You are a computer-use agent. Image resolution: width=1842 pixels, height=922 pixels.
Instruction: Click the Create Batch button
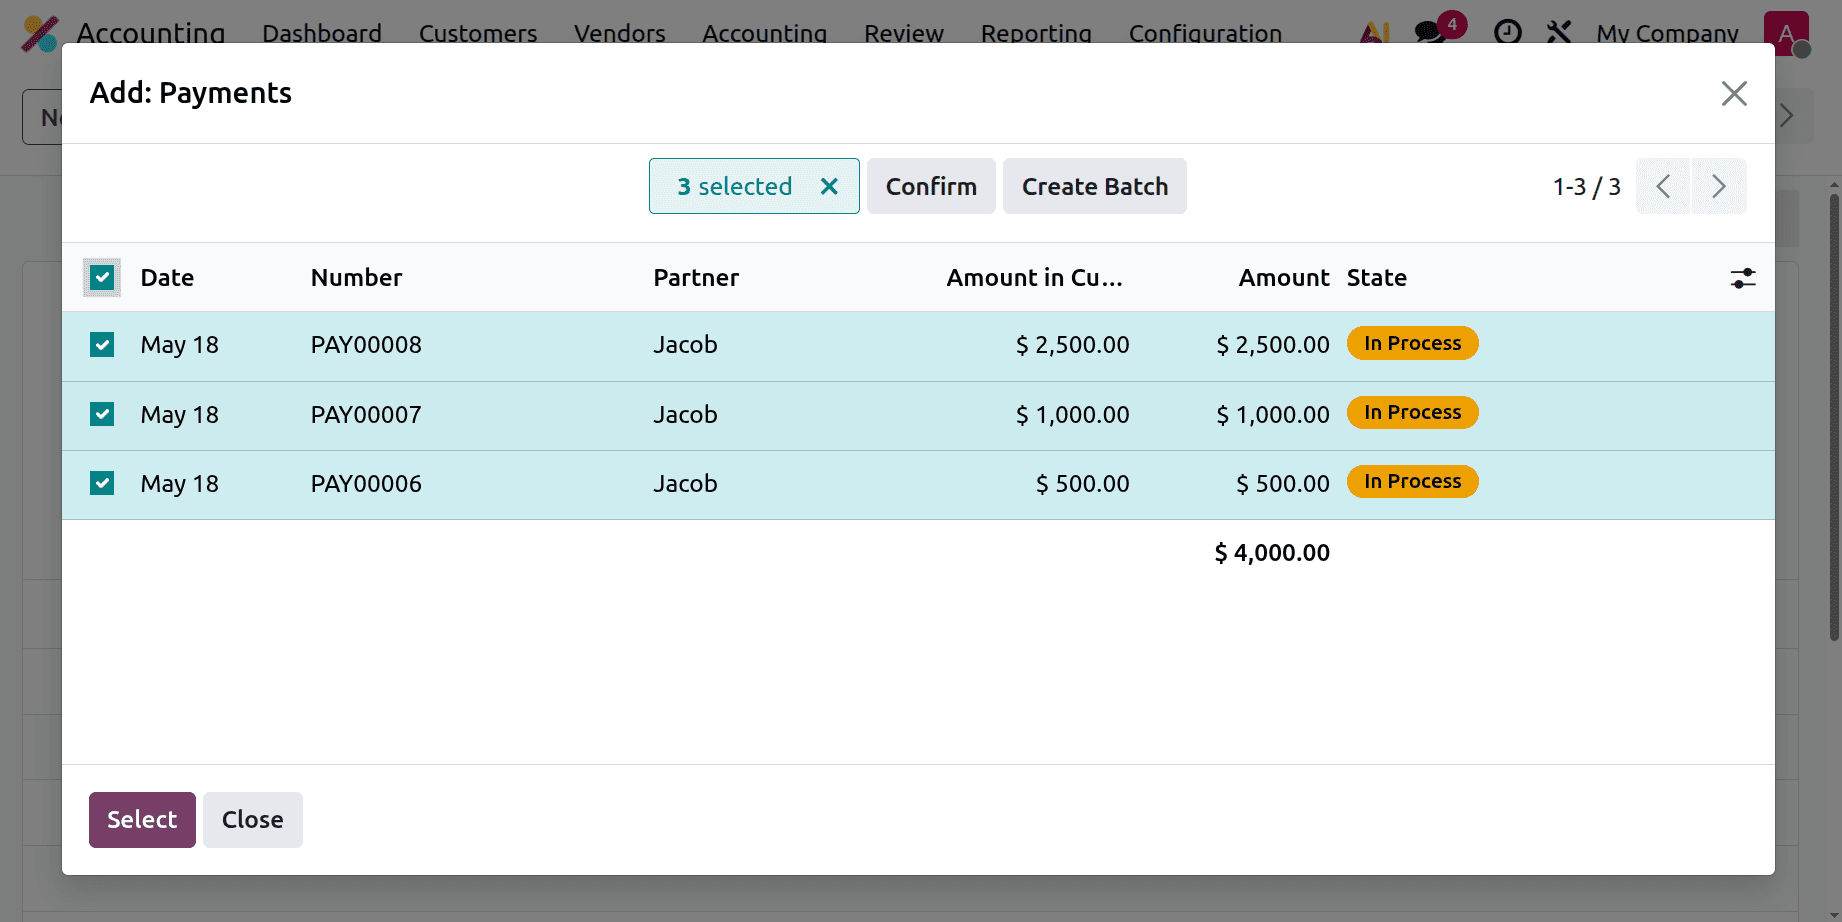point(1095,186)
